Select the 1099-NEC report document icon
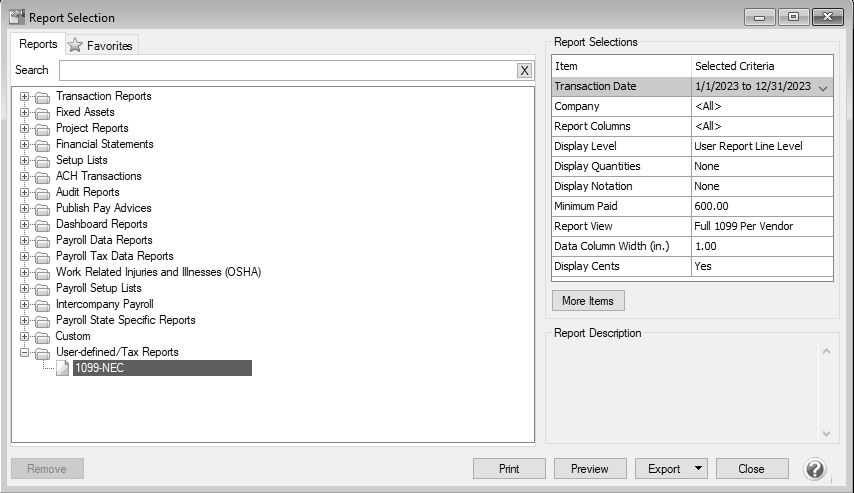The image size is (854, 493). click(63, 368)
